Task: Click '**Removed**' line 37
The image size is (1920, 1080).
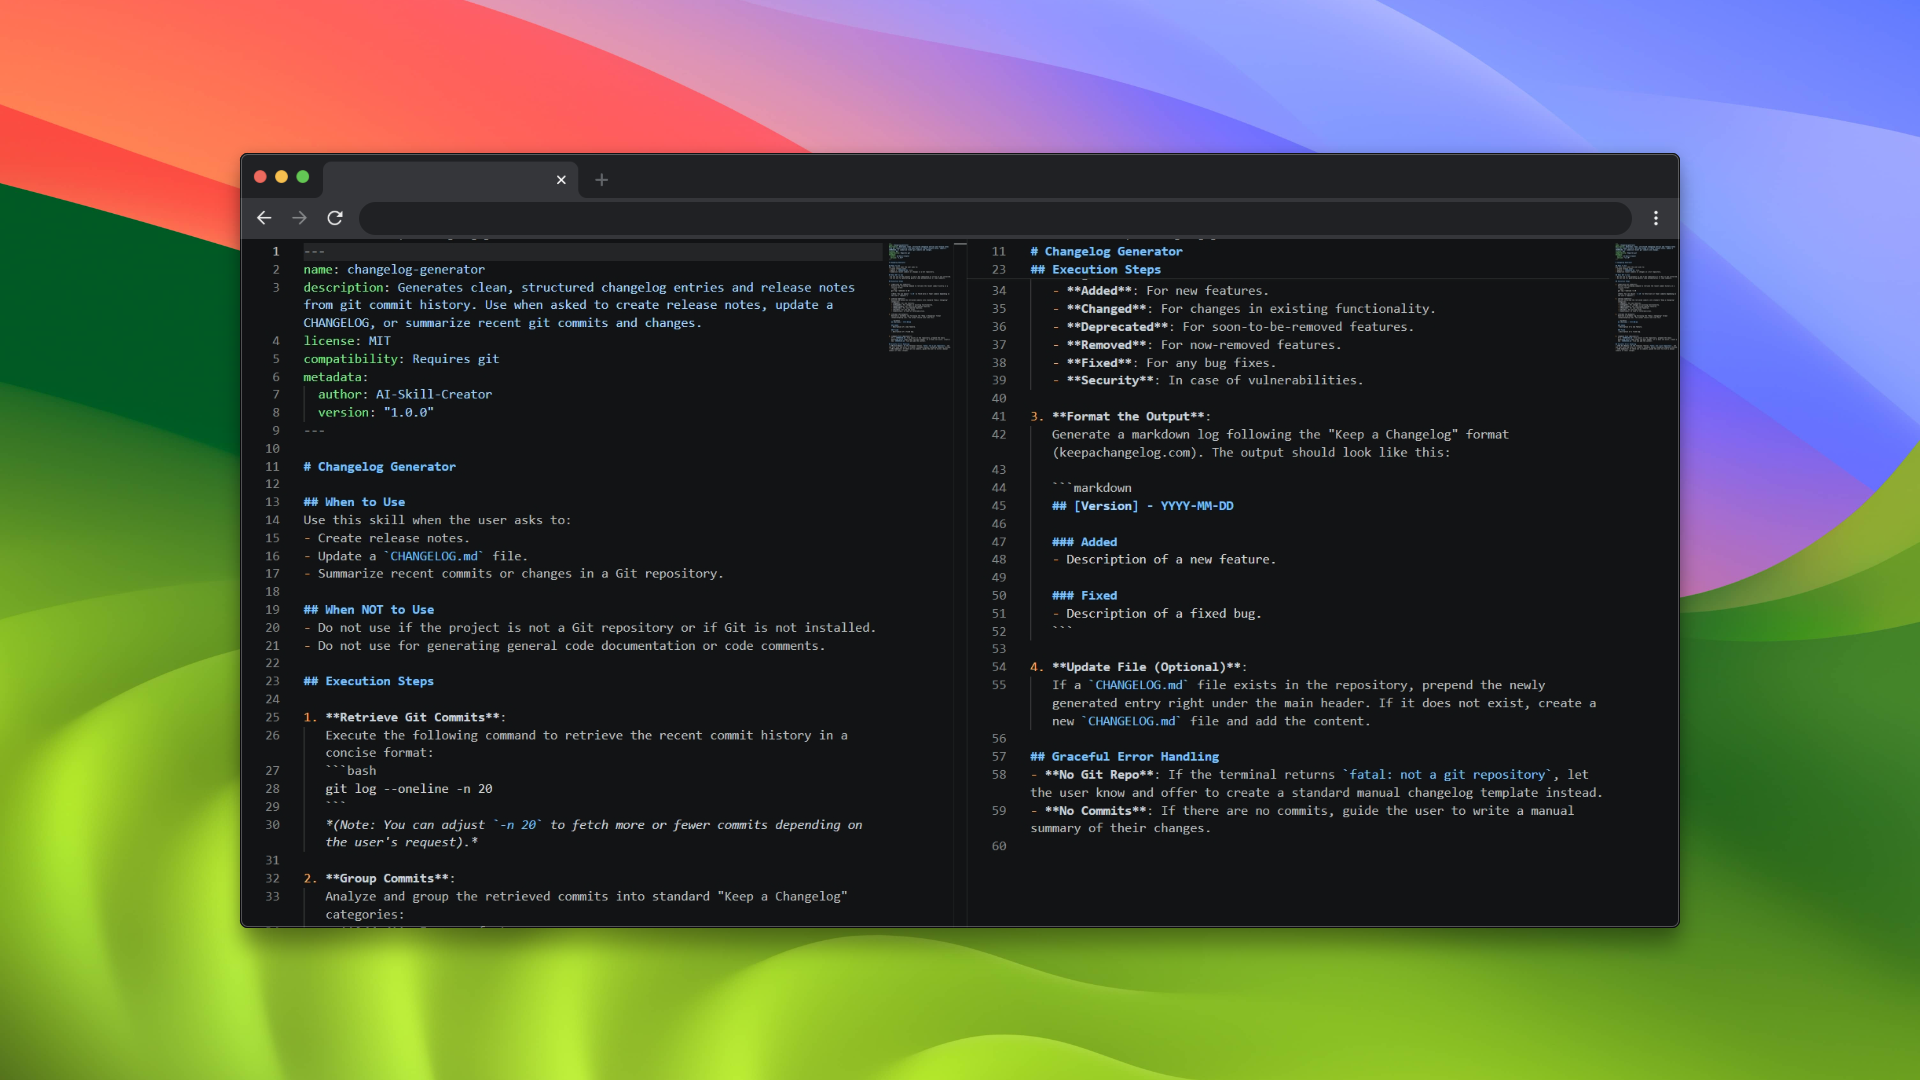Action: click(1196, 346)
